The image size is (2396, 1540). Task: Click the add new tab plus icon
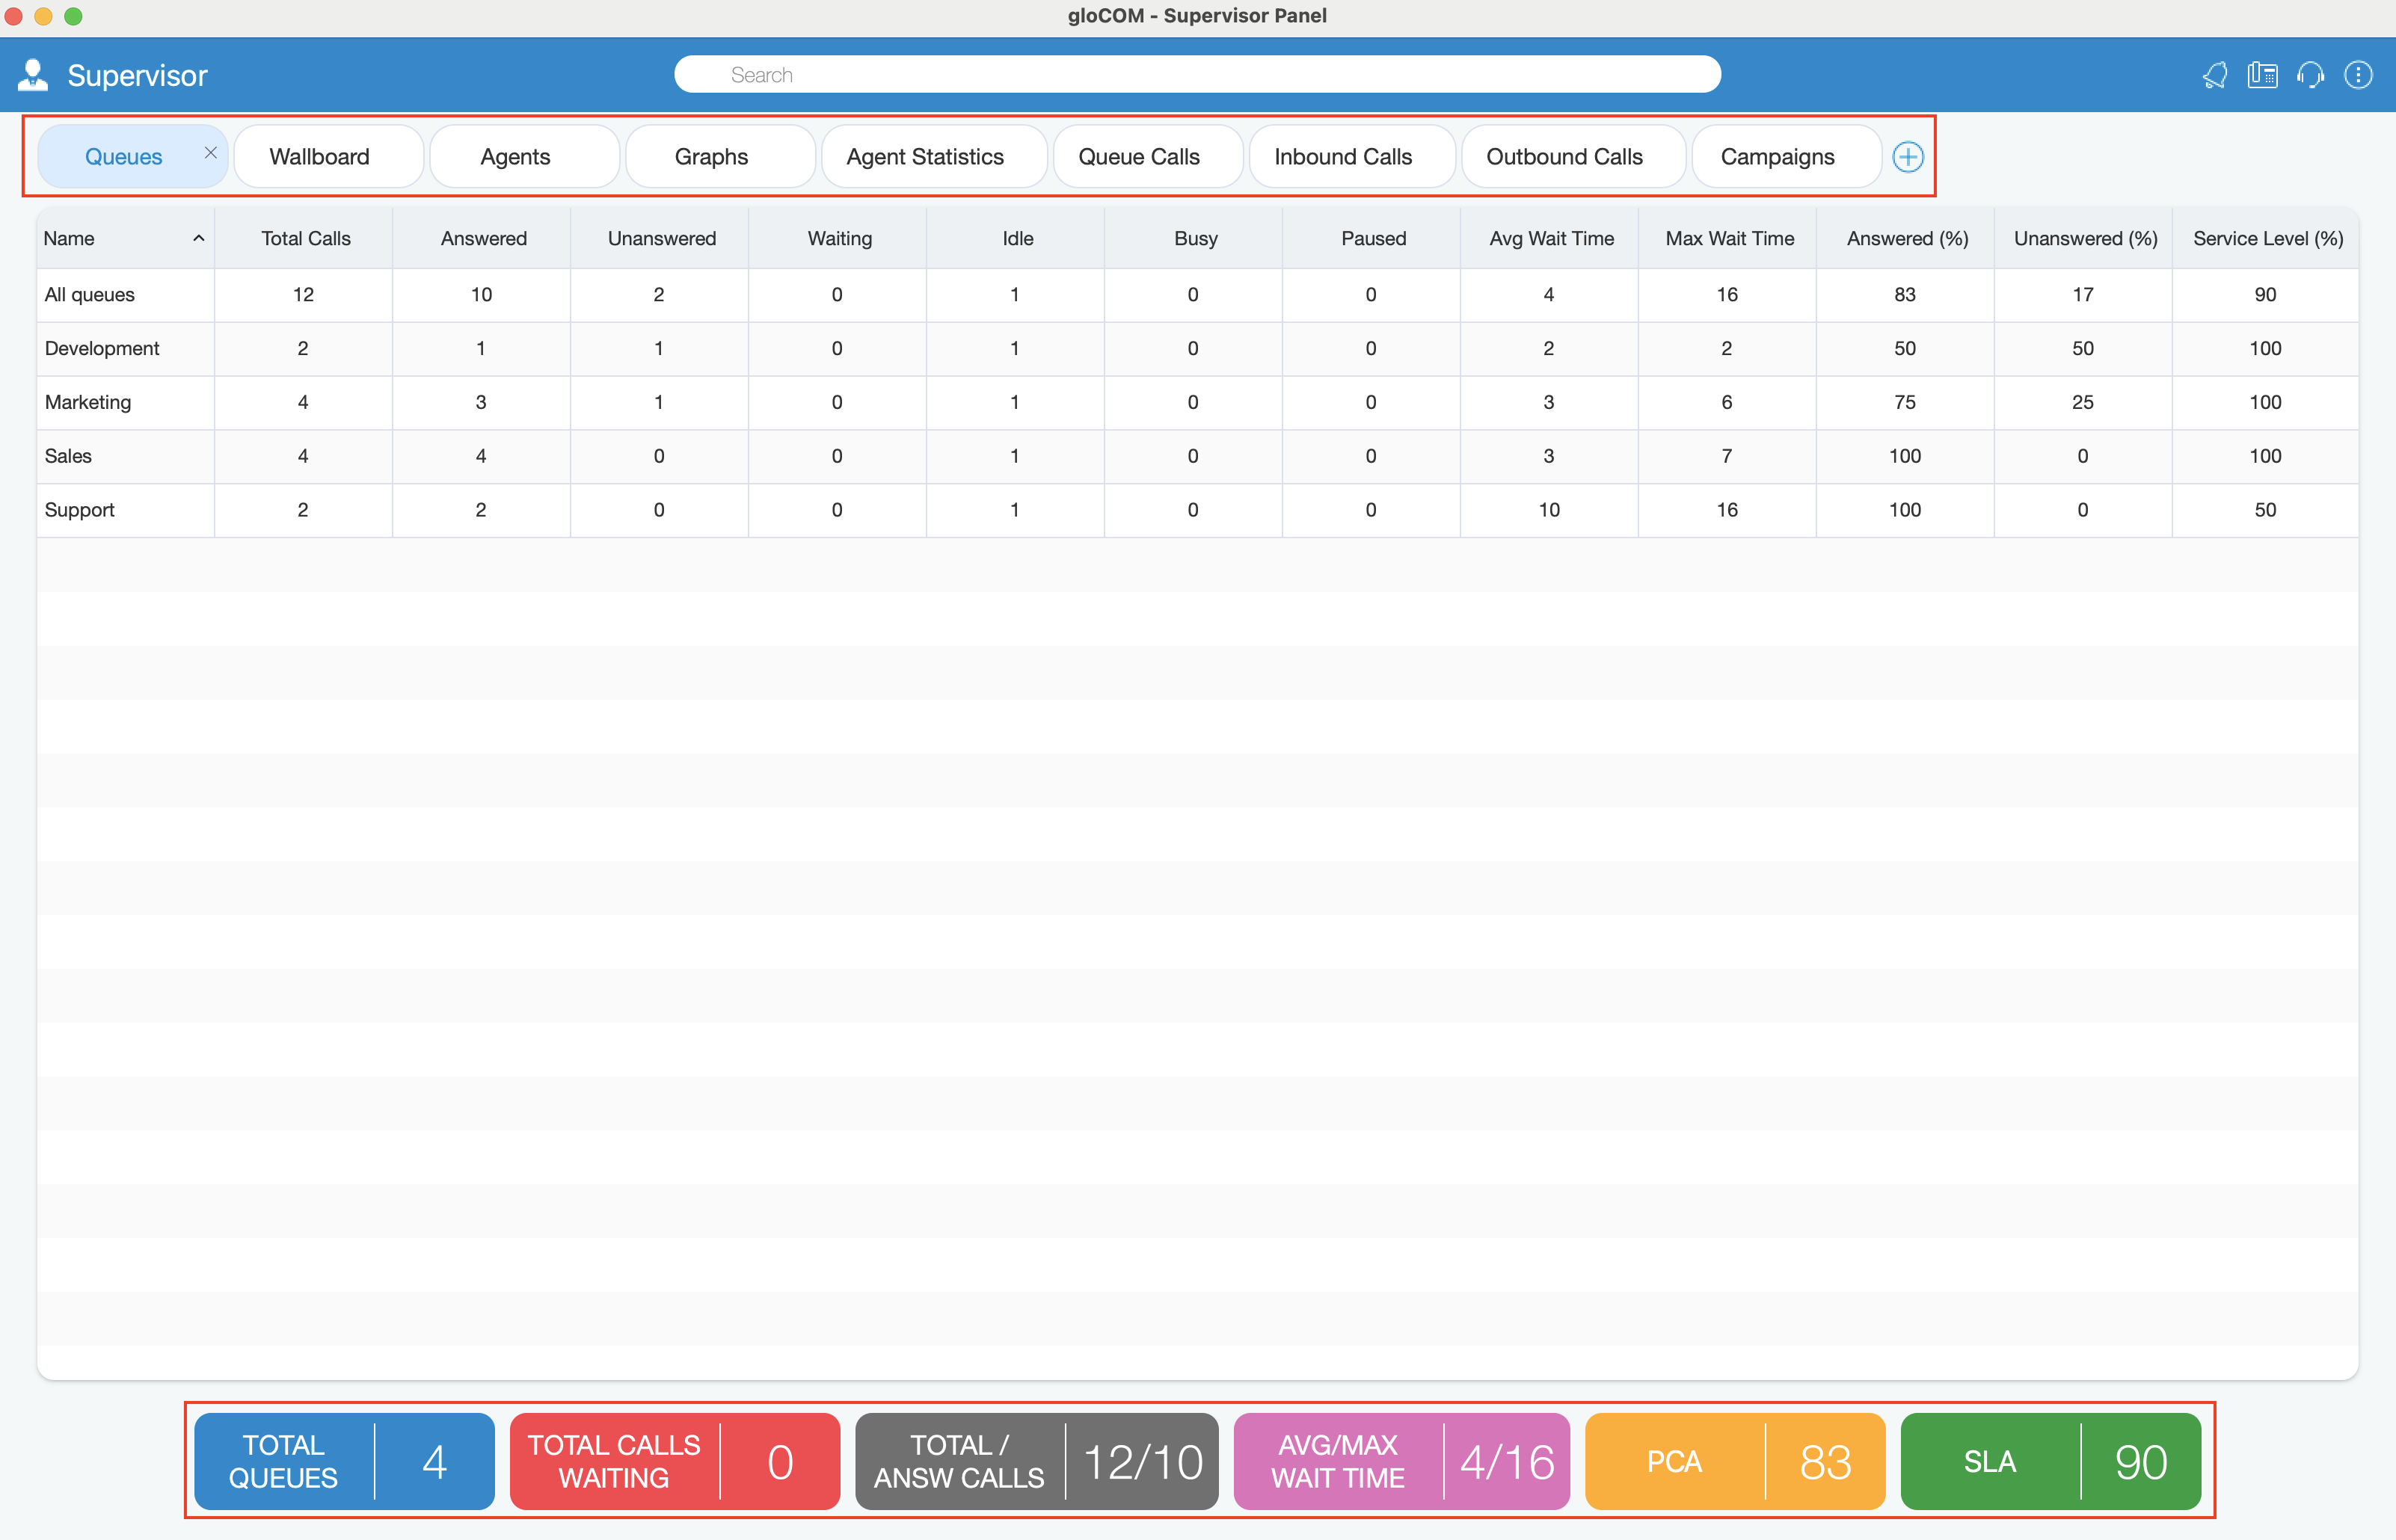pos(1908,155)
